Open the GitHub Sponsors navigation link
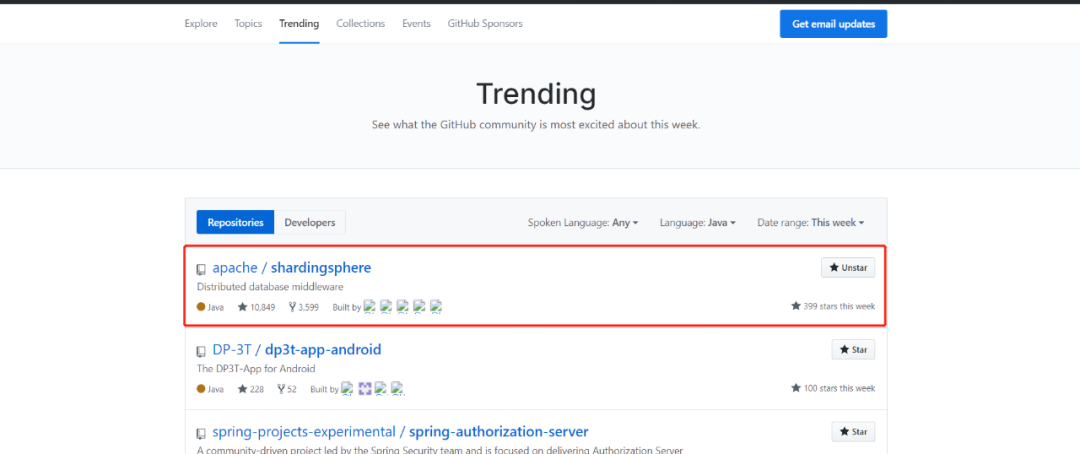Image resolution: width=1080 pixels, height=454 pixels. coord(485,23)
